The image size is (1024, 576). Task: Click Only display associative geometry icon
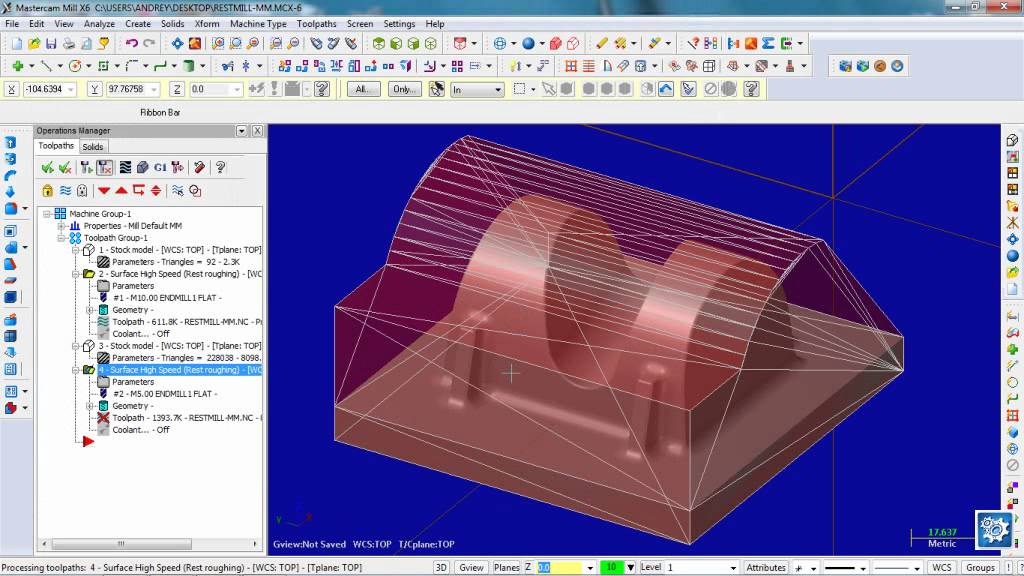(x=195, y=191)
